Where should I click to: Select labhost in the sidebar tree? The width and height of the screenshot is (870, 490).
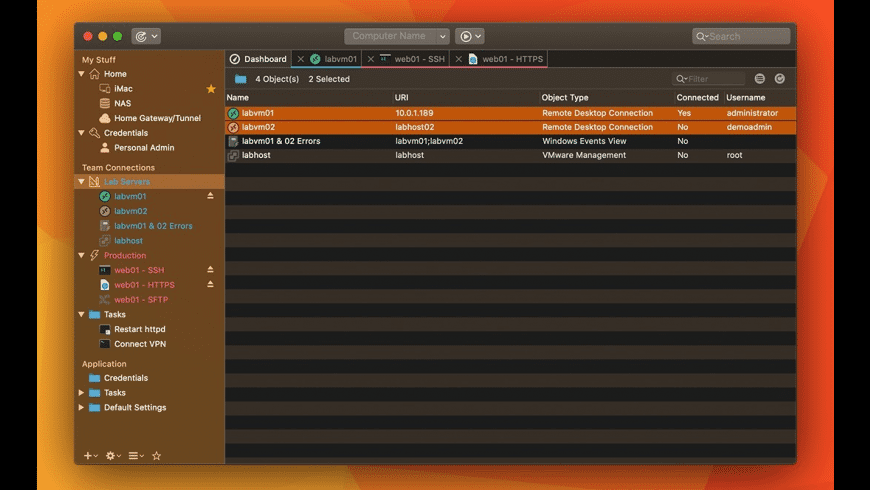[x=128, y=241]
